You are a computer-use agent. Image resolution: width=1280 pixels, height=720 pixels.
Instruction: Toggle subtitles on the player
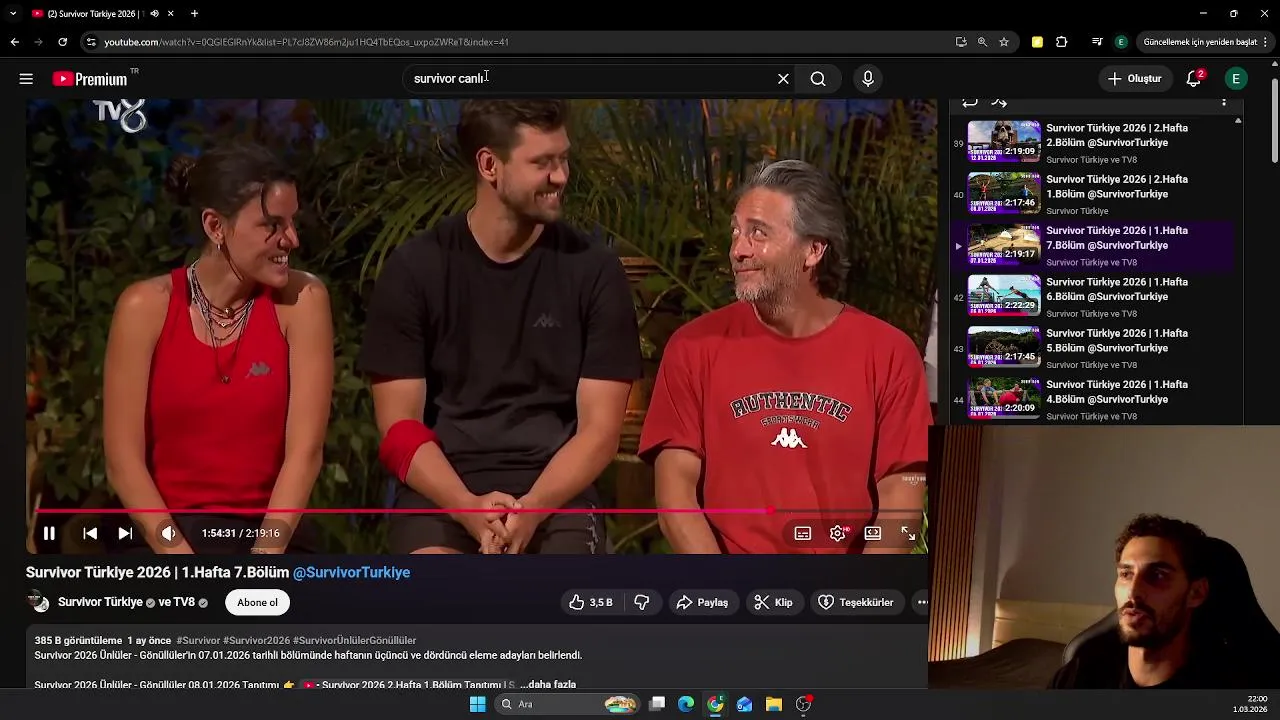coord(803,533)
